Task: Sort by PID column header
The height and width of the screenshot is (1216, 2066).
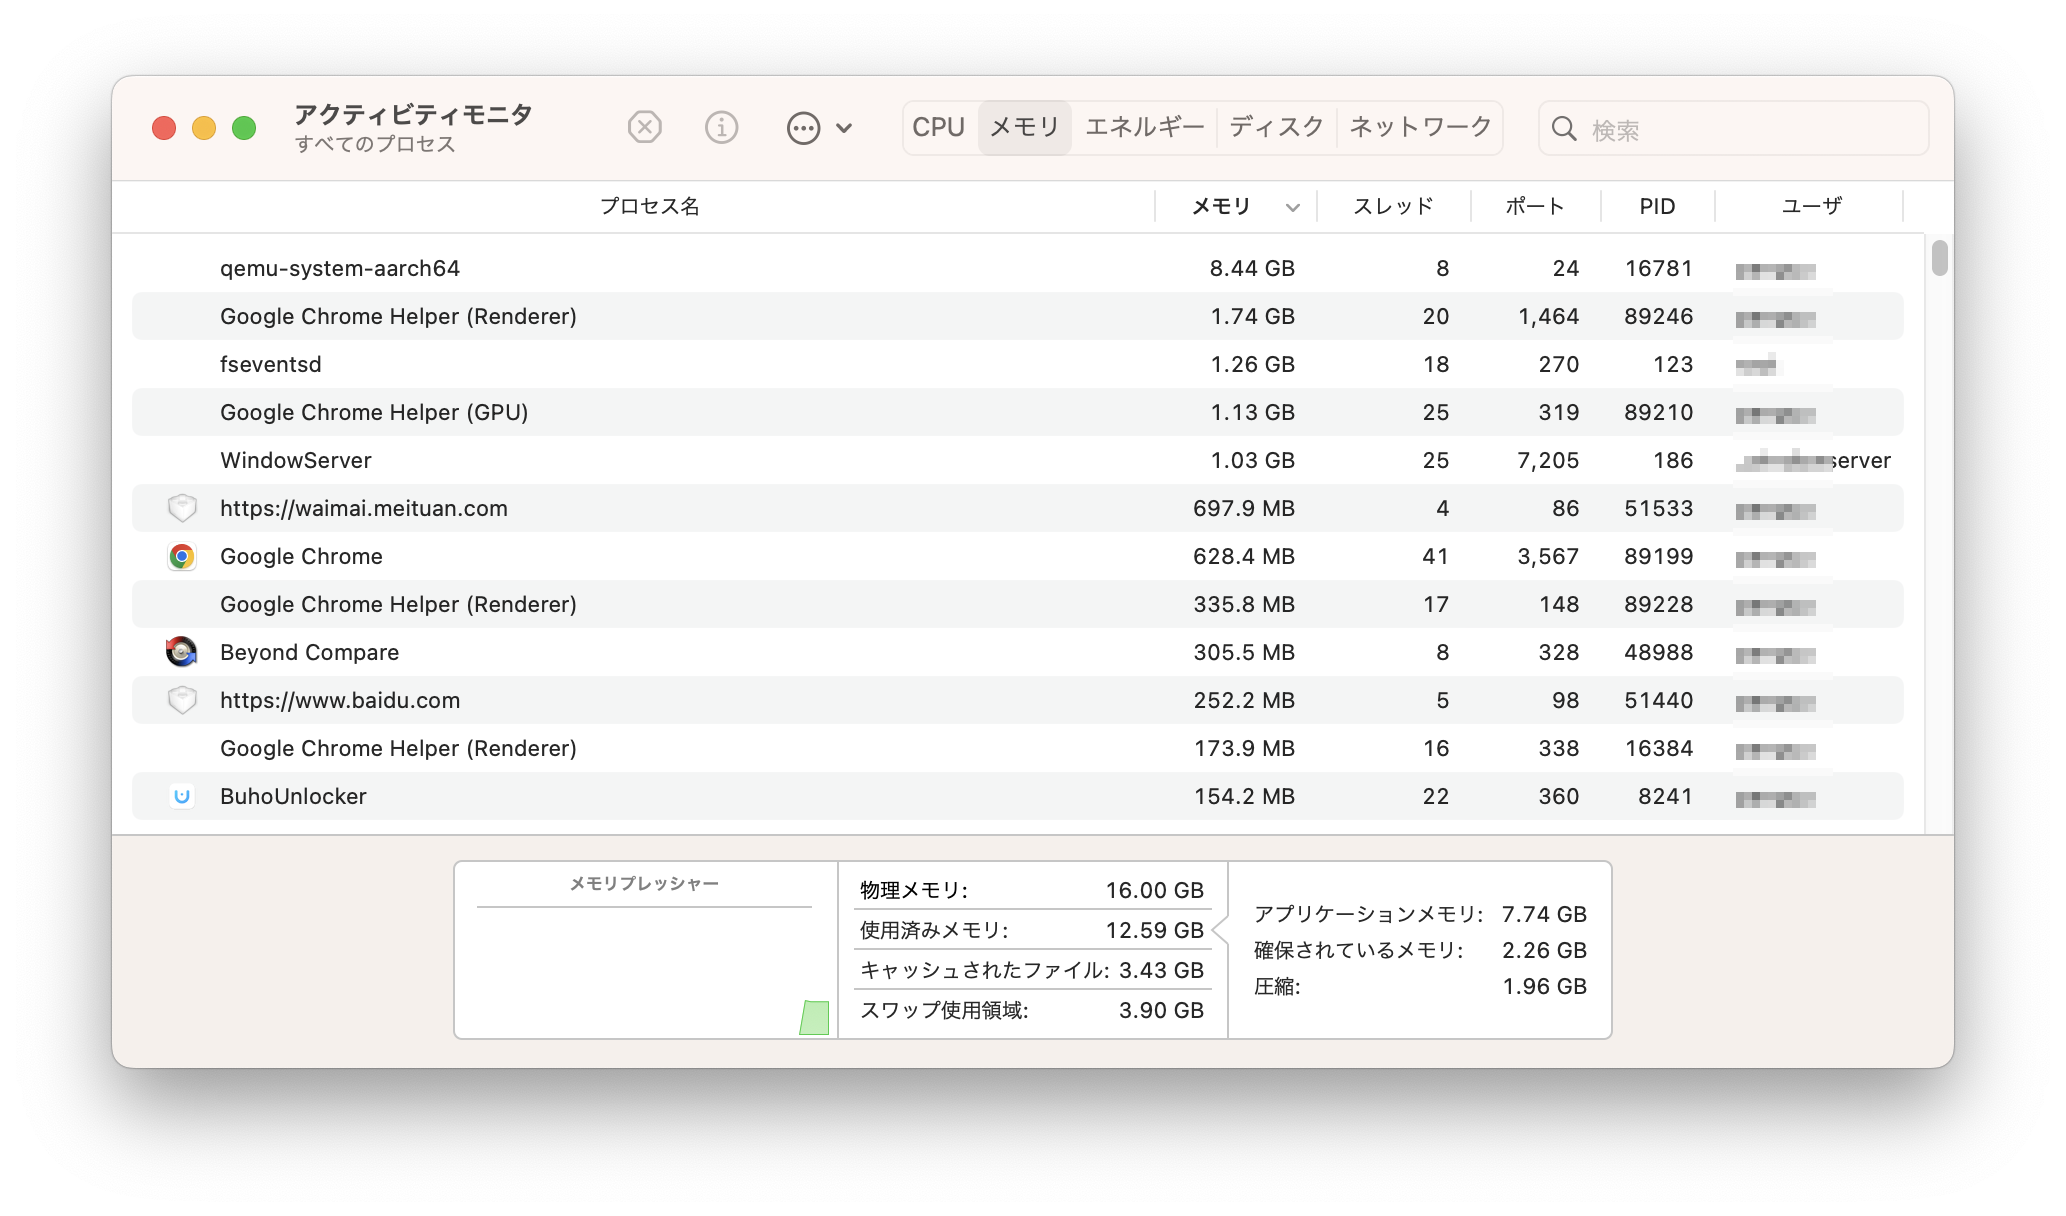Action: pos(1657,206)
